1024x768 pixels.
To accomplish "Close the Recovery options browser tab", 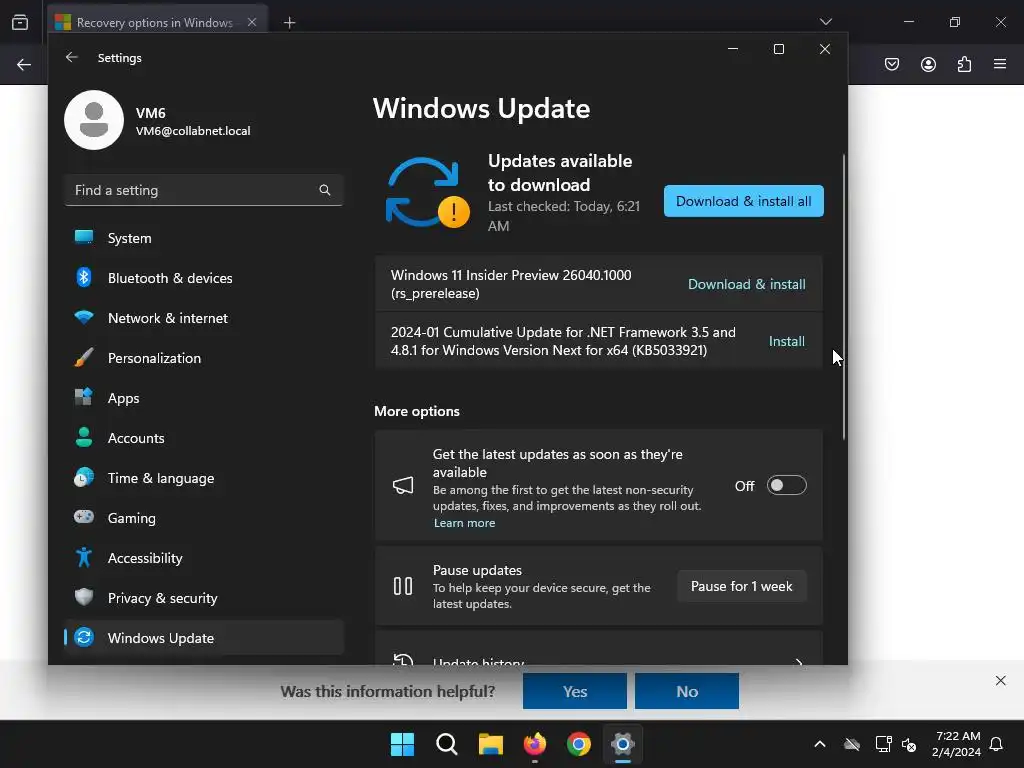I will pyautogui.click(x=252, y=22).
